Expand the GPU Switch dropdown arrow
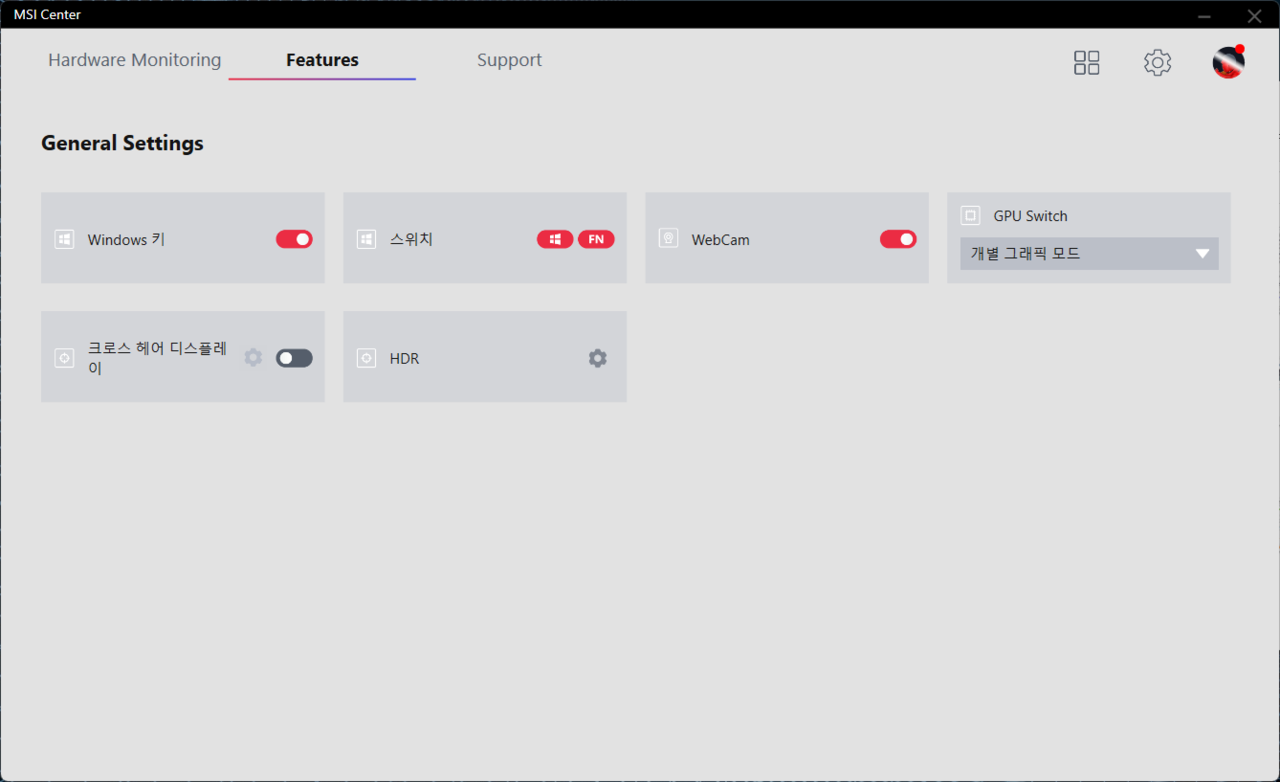 point(1202,254)
